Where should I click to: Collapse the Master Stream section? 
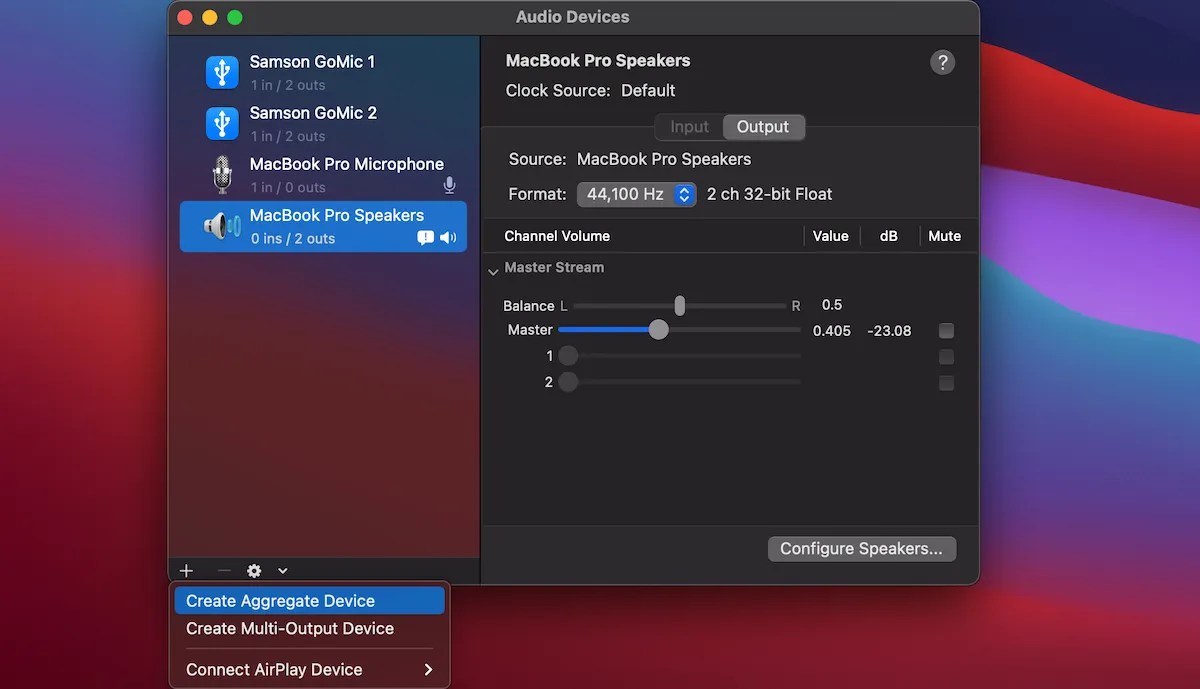coord(492,271)
